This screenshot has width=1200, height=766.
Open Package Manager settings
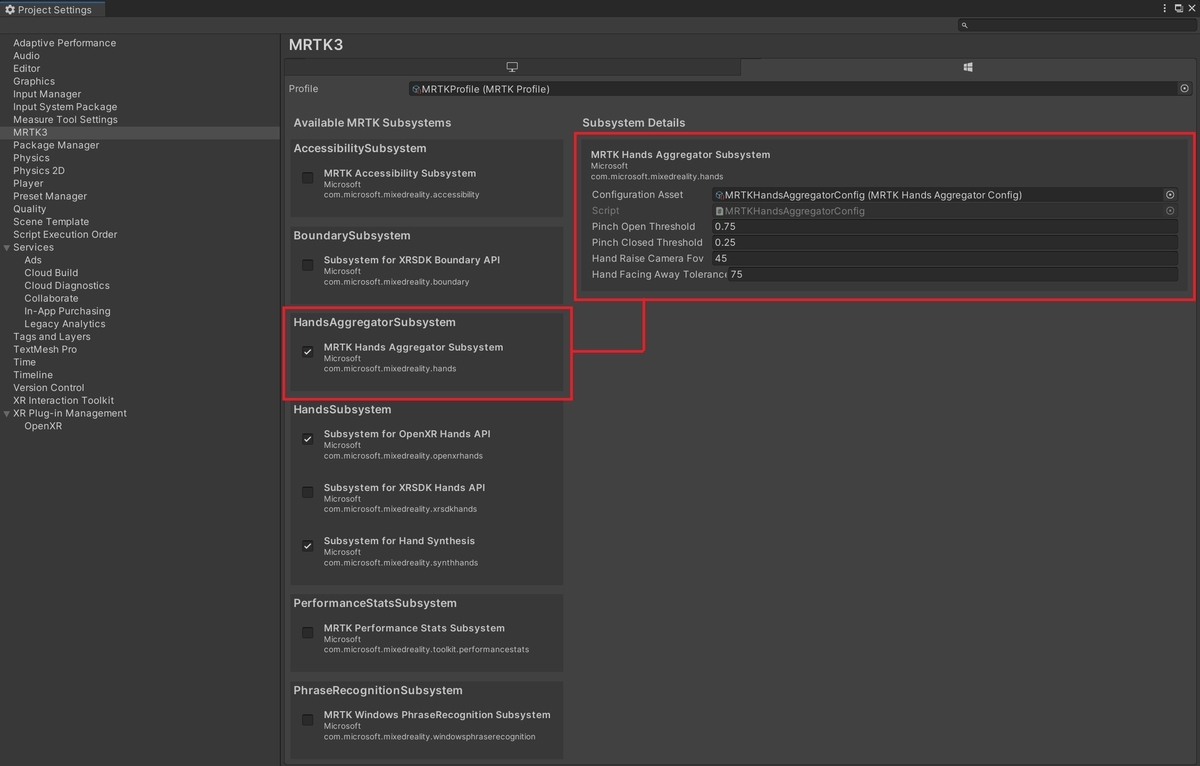tap(56, 145)
